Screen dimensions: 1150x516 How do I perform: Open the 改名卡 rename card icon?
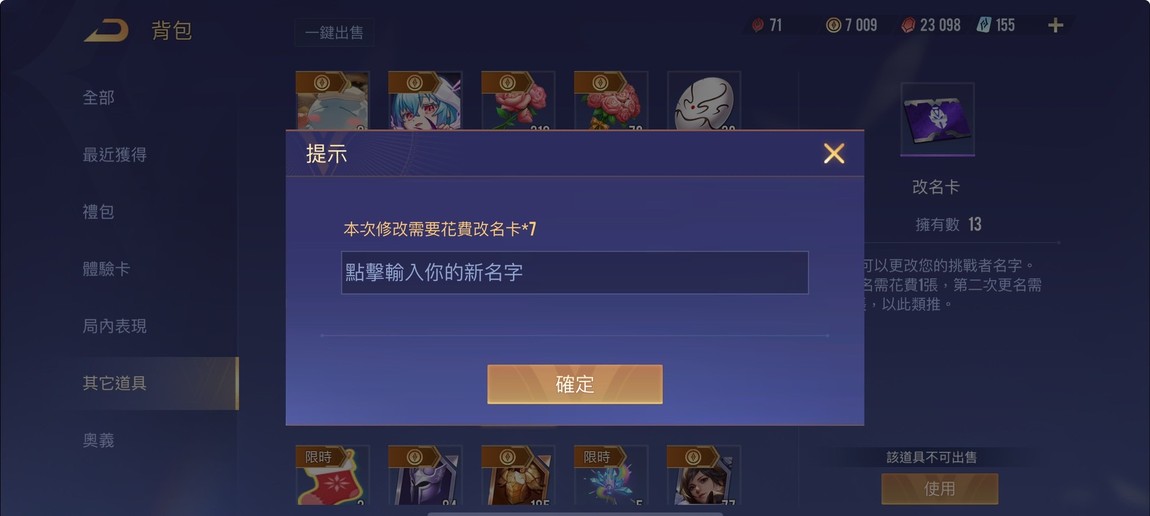coord(937,119)
